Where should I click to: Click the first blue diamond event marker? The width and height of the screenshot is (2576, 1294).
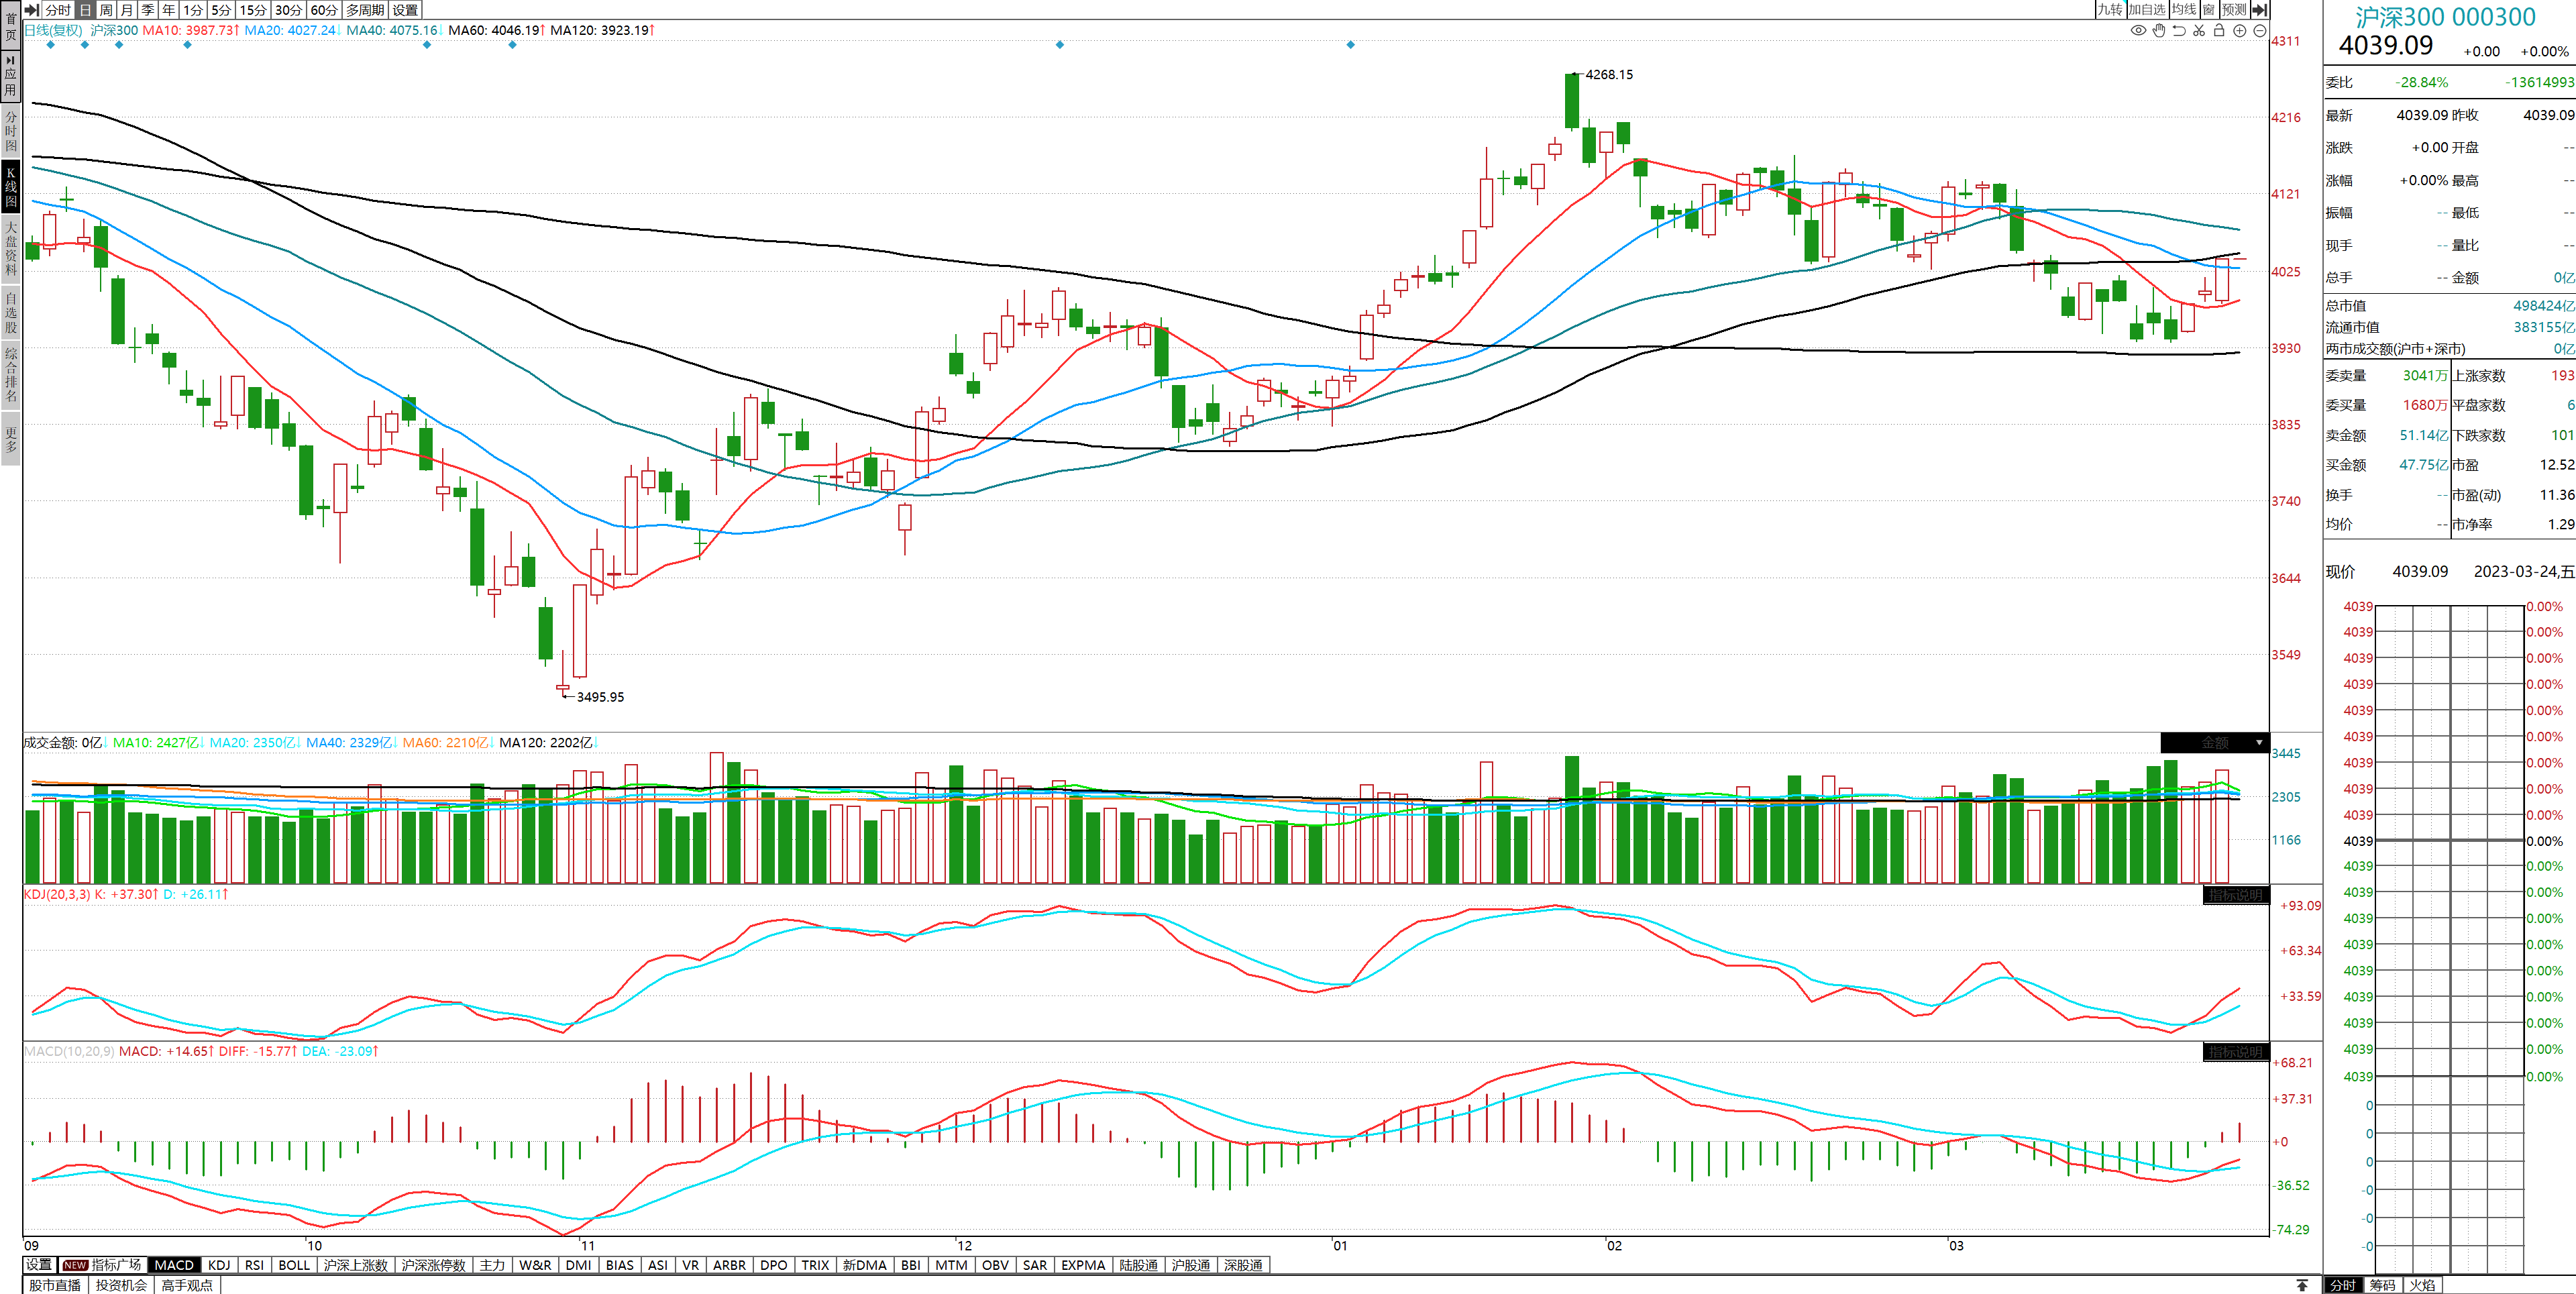pos(51,45)
